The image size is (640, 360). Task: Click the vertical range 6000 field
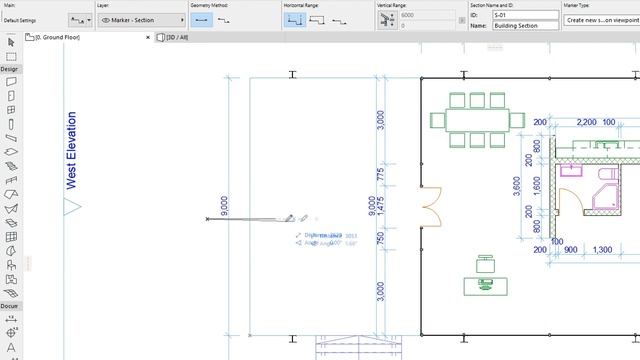pos(427,15)
